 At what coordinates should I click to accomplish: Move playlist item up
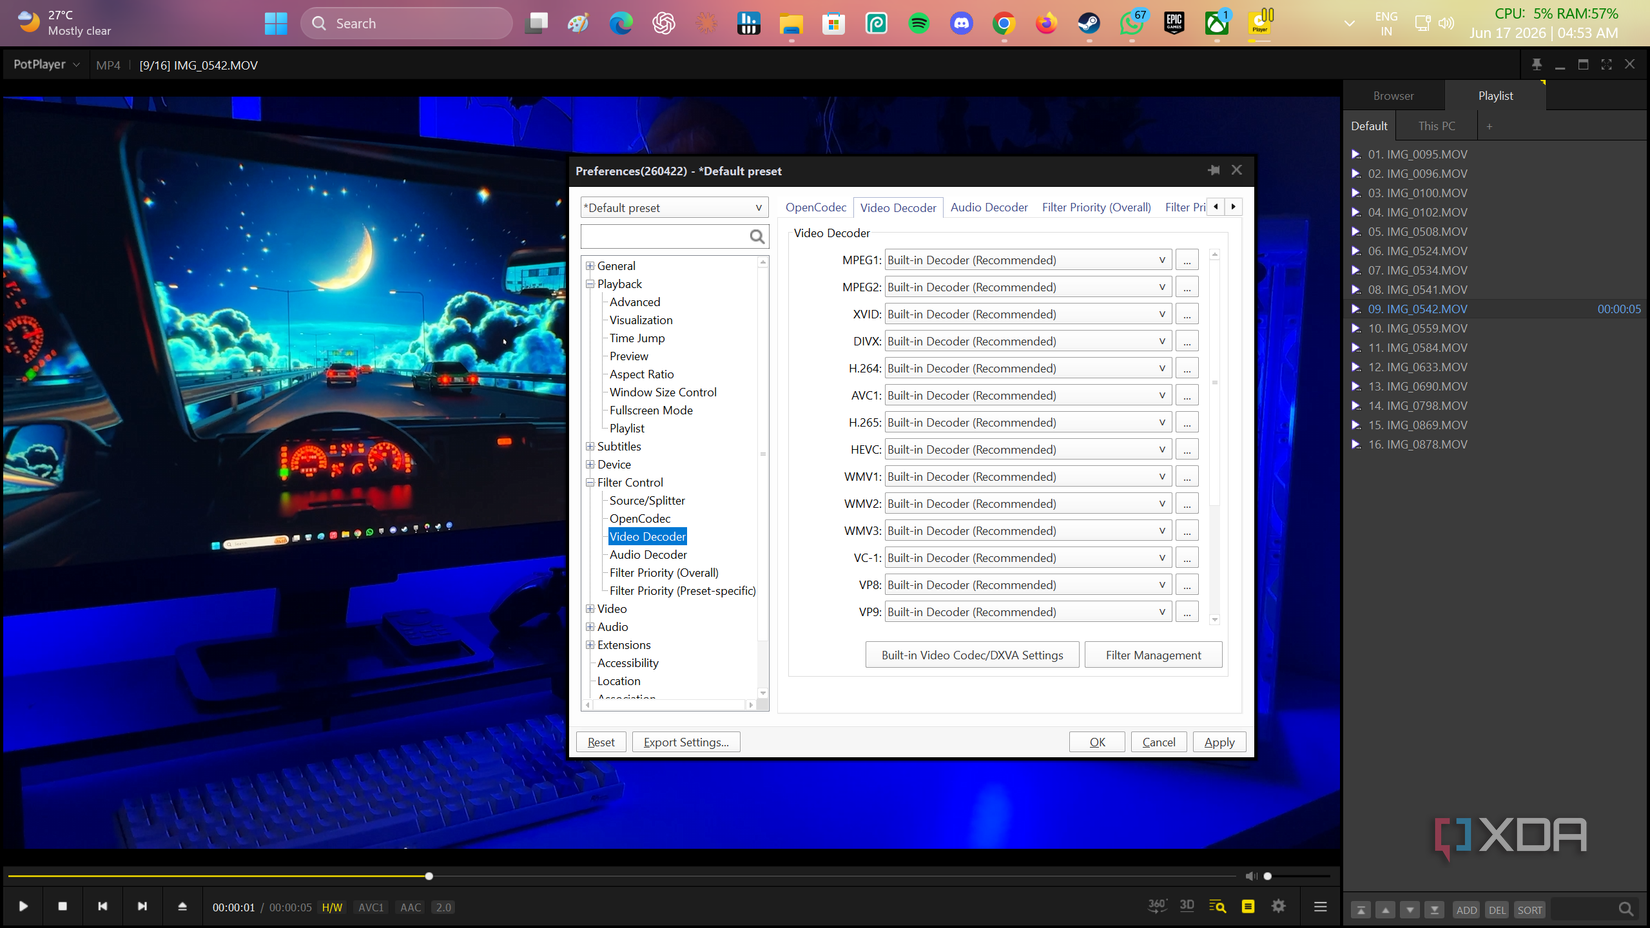1385,910
